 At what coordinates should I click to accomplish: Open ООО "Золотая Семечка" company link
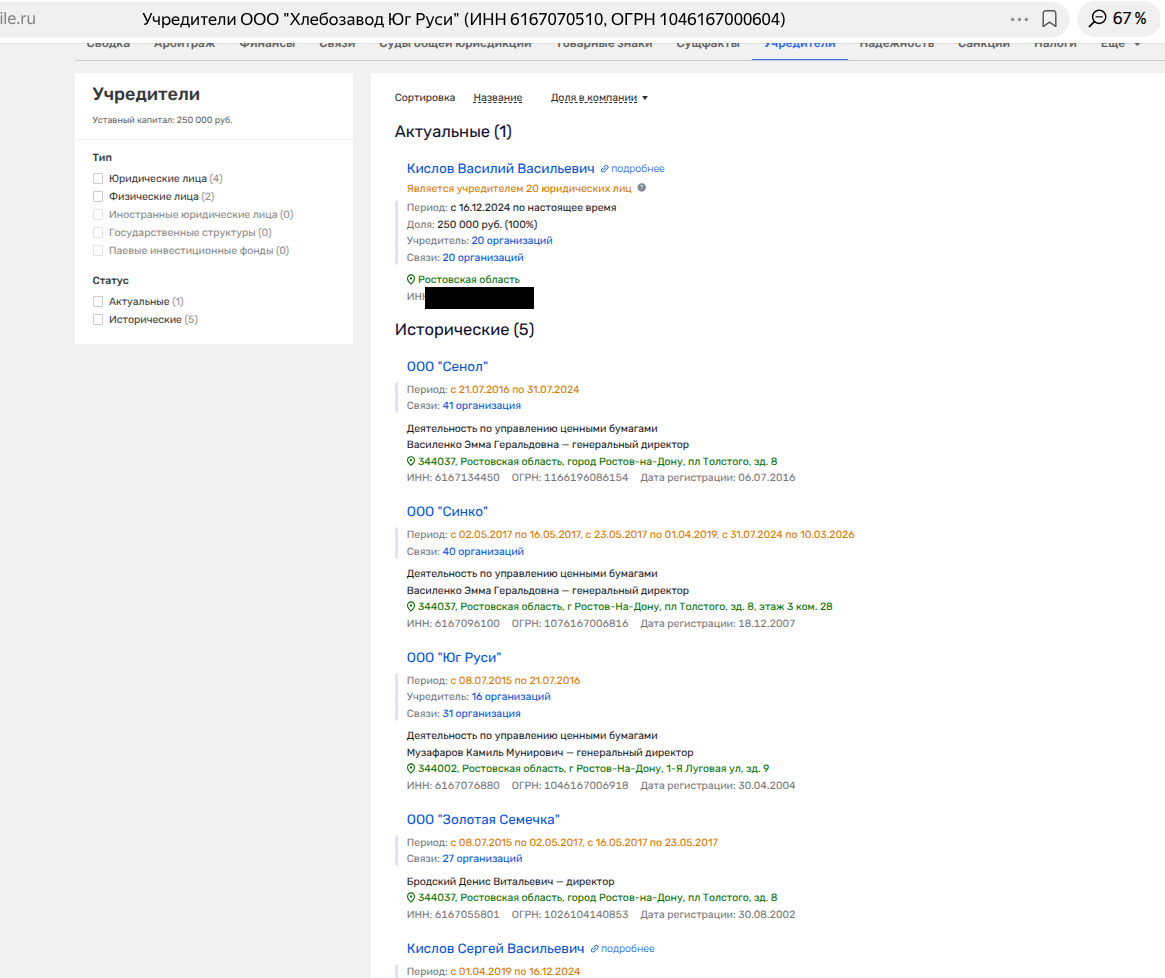[x=483, y=820]
